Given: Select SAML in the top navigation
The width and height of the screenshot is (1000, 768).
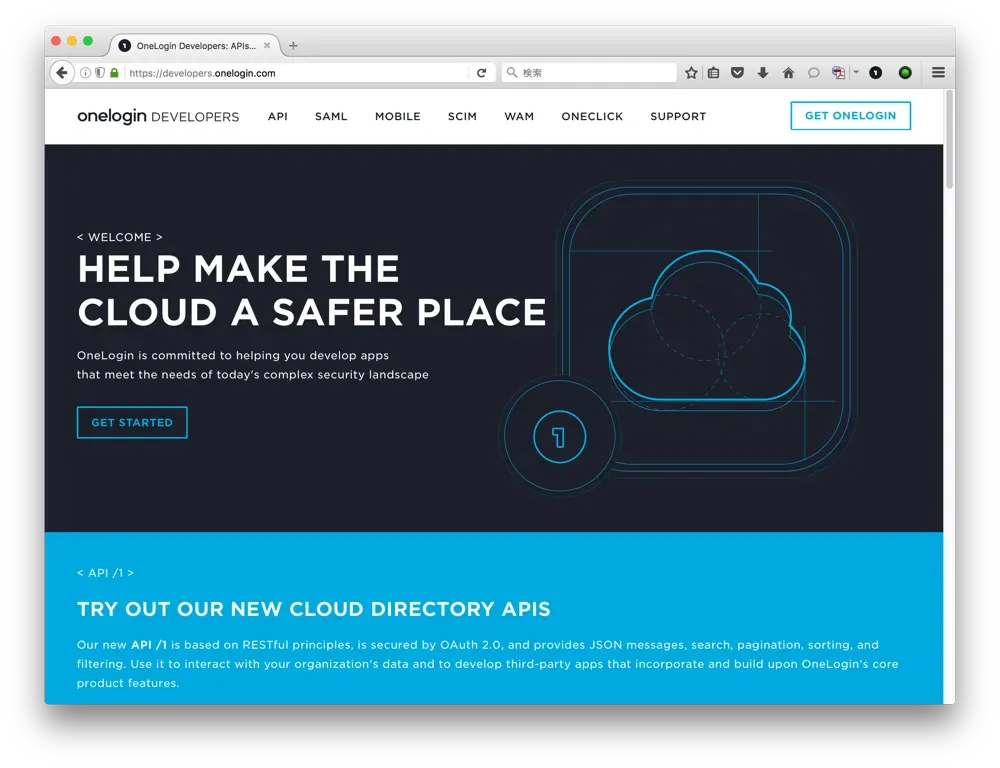Looking at the screenshot, I should [x=331, y=117].
